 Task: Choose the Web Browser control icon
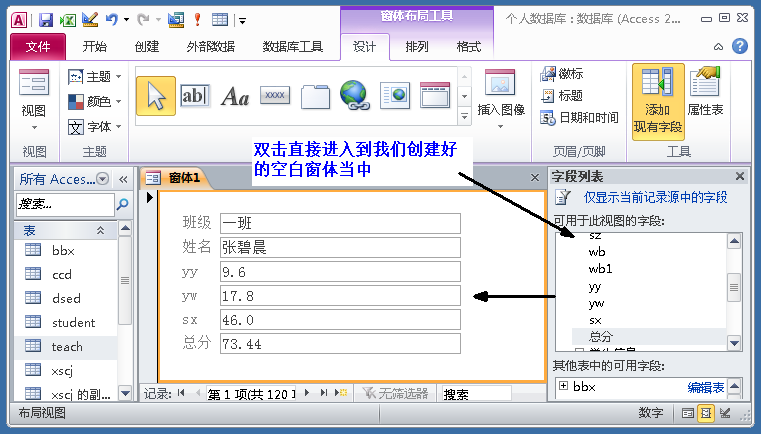(x=395, y=96)
